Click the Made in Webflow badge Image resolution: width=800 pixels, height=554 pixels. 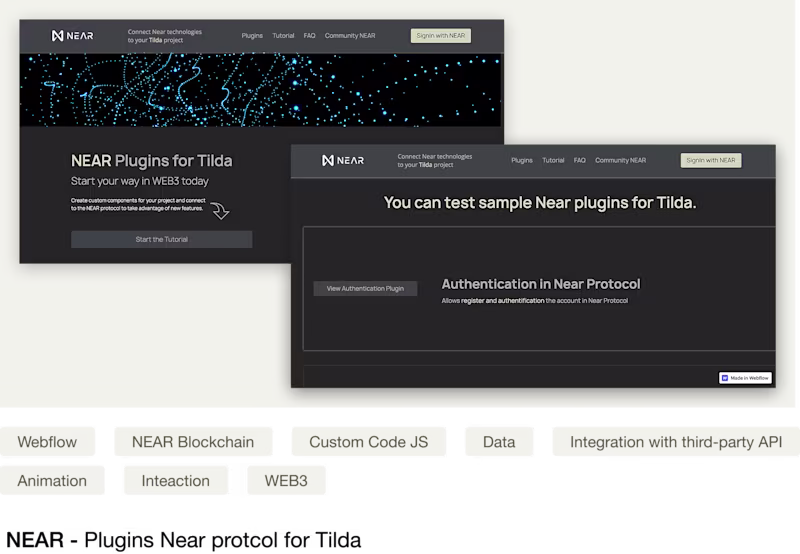pyautogui.click(x=745, y=378)
